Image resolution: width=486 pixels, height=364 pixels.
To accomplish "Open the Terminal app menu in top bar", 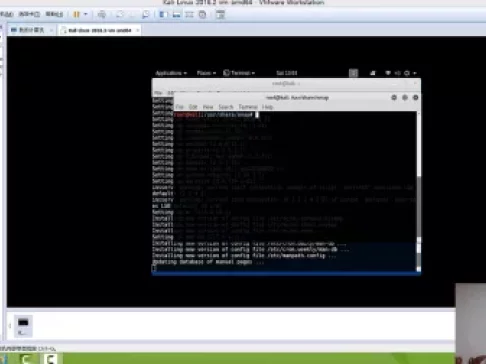I will 239,73.
